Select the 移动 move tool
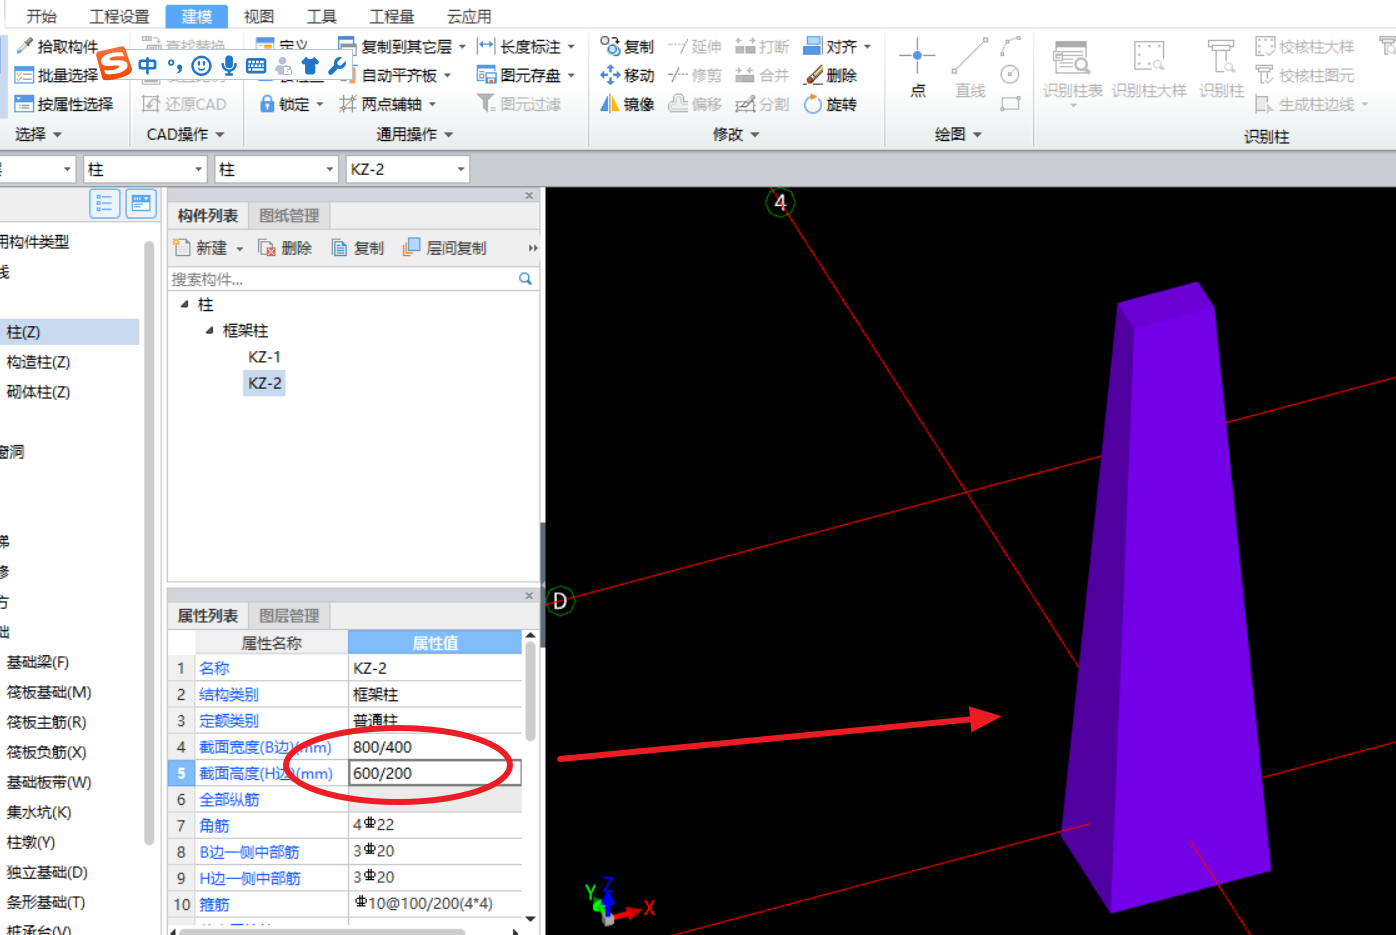 click(x=627, y=75)
